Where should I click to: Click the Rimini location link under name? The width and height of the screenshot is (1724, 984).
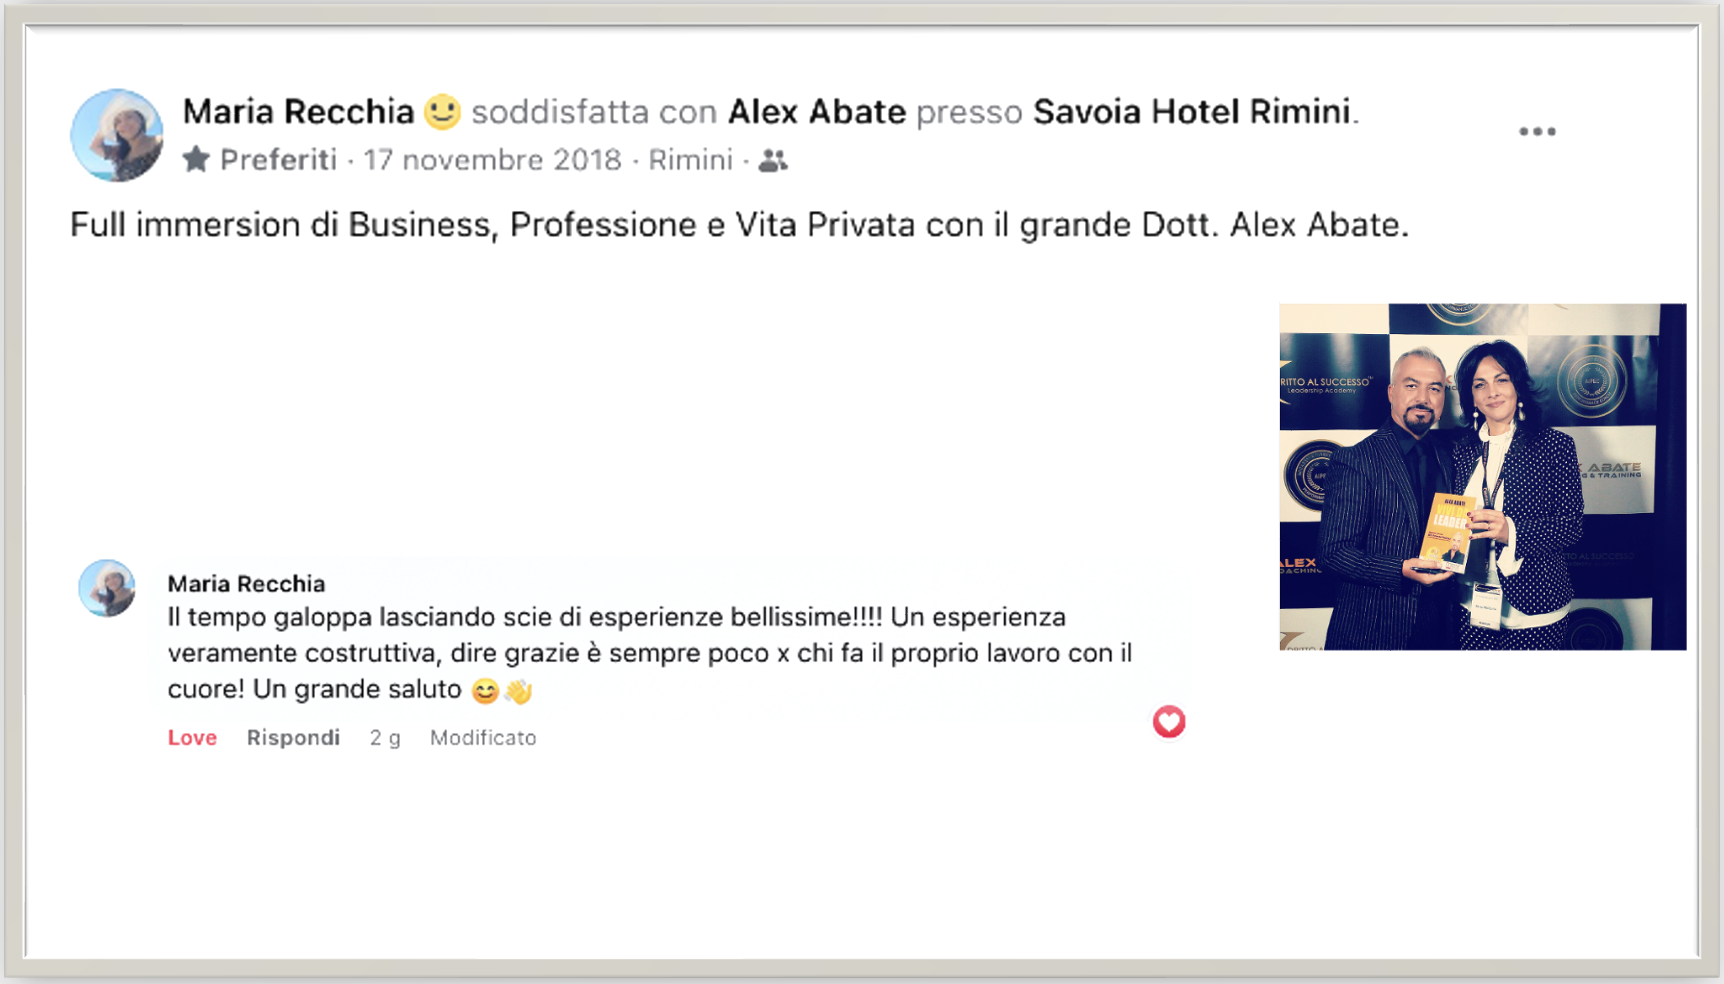point(690,160)
